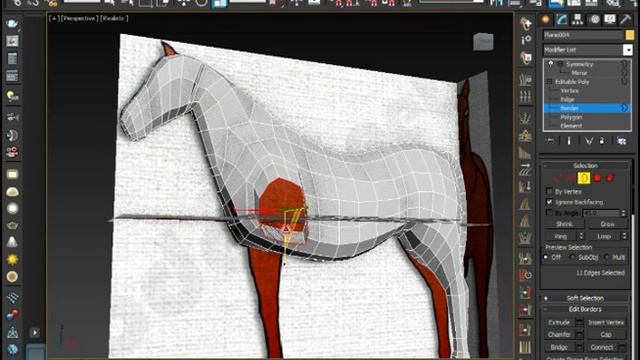Screen dimensions: 640x360
Task: Expand the Soft Selection rollout
Action: click(585, 298)
